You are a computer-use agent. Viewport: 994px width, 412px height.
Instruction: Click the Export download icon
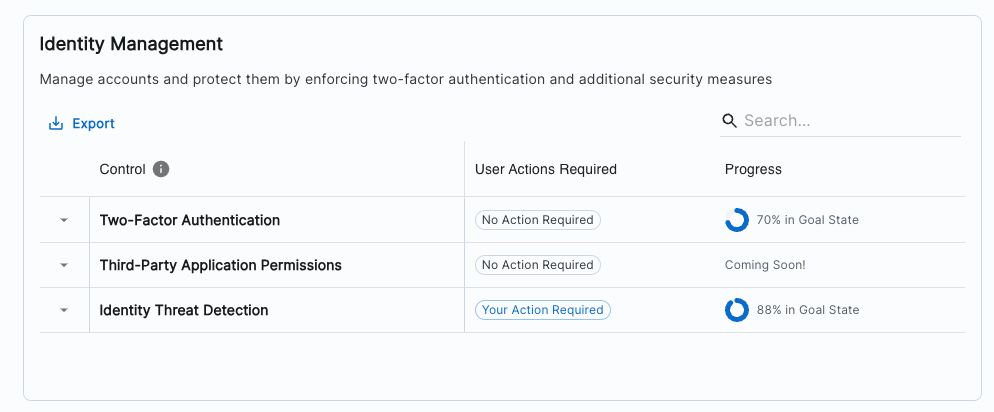(x=56, y=124)
